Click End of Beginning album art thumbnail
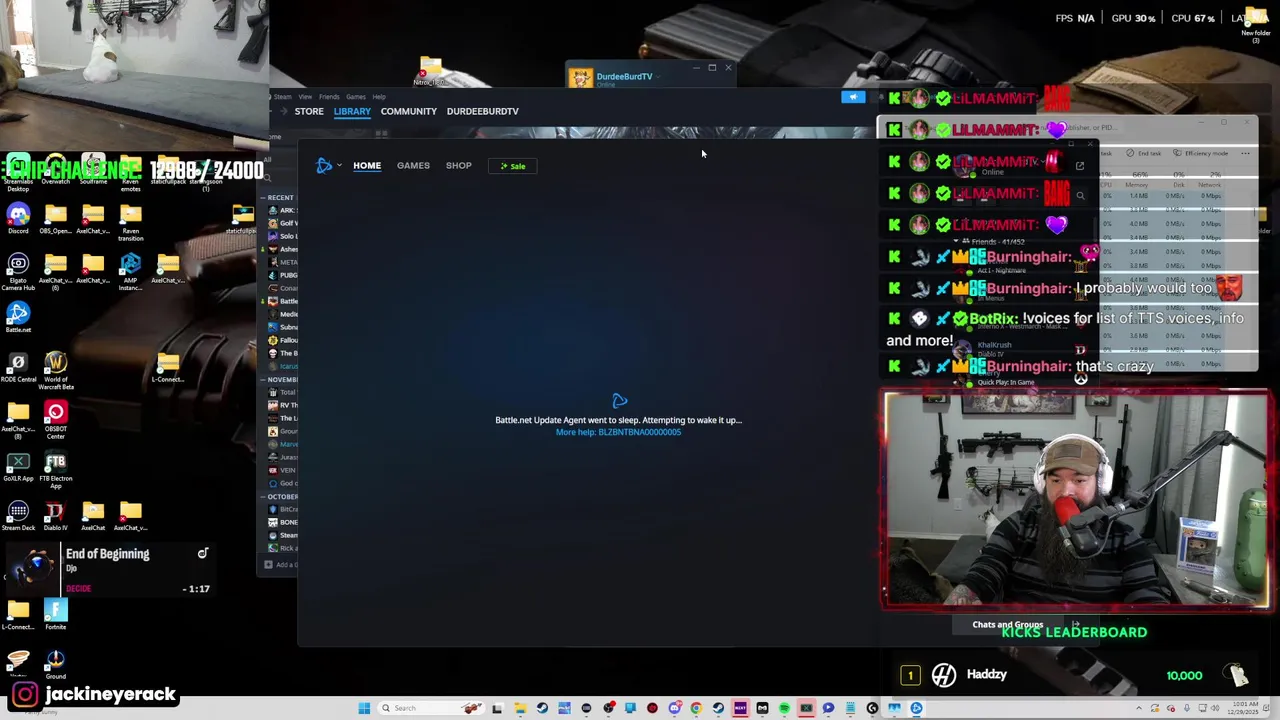Image resolution: width=1280 pixels, height=720 pixels. tap(33, 568)
